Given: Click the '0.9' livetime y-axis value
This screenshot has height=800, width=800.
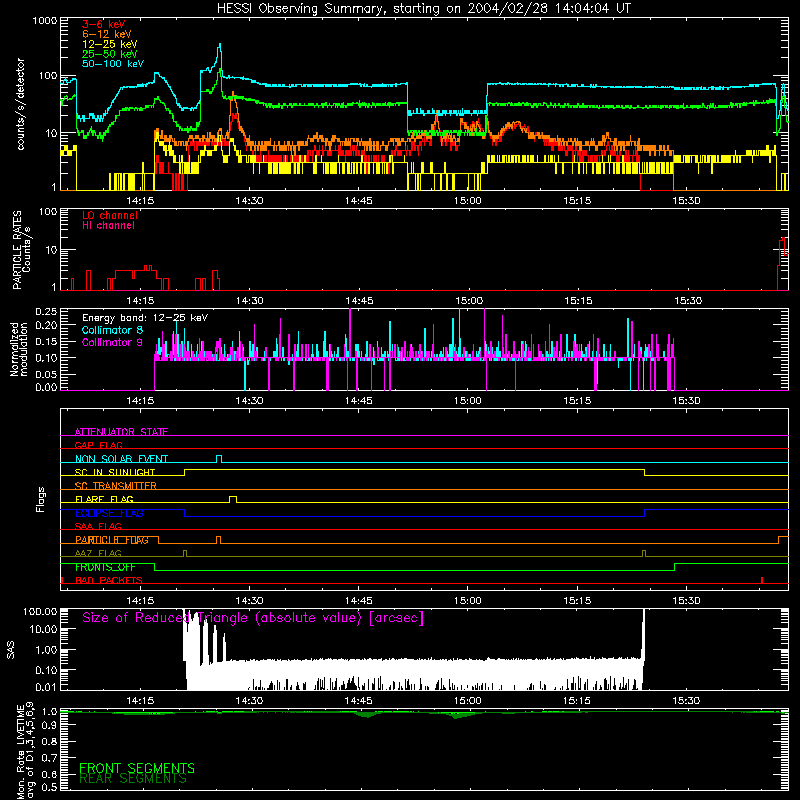Looking at the screenshot, I should pyautogui.click(x=49, y=726).
